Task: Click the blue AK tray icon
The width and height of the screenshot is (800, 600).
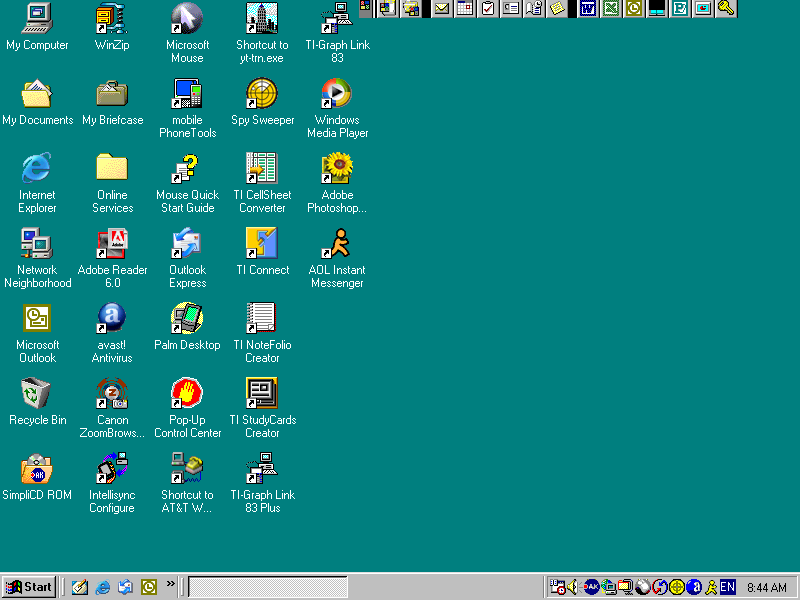Action: (591, 587)
